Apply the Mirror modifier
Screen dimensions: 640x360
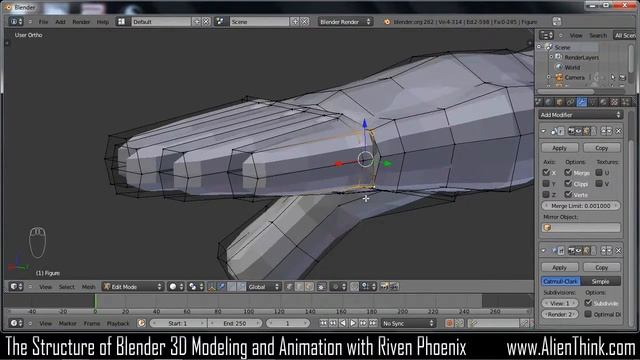coord(559,148)
